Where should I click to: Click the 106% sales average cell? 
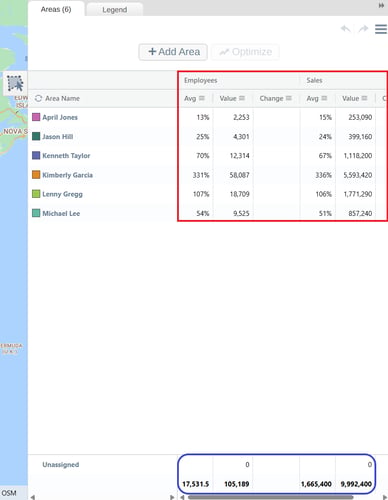click(324, 194)
